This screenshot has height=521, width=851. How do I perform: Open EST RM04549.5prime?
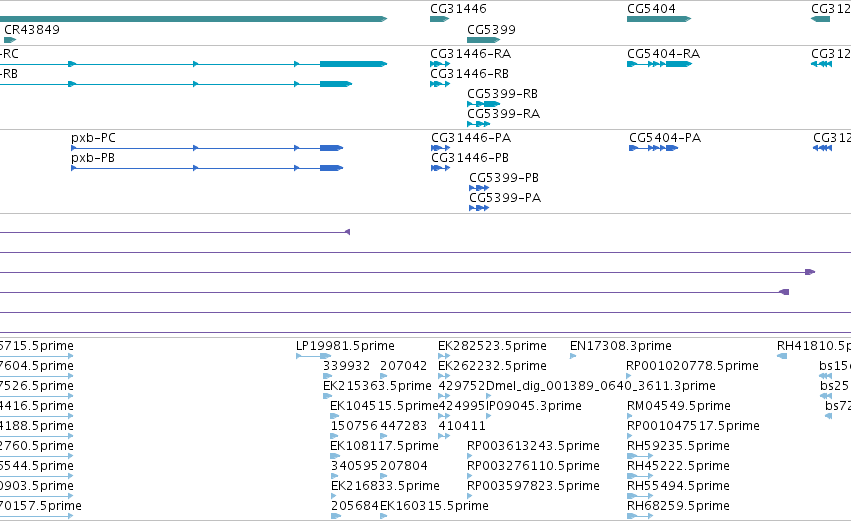click(x=679, y=406)
